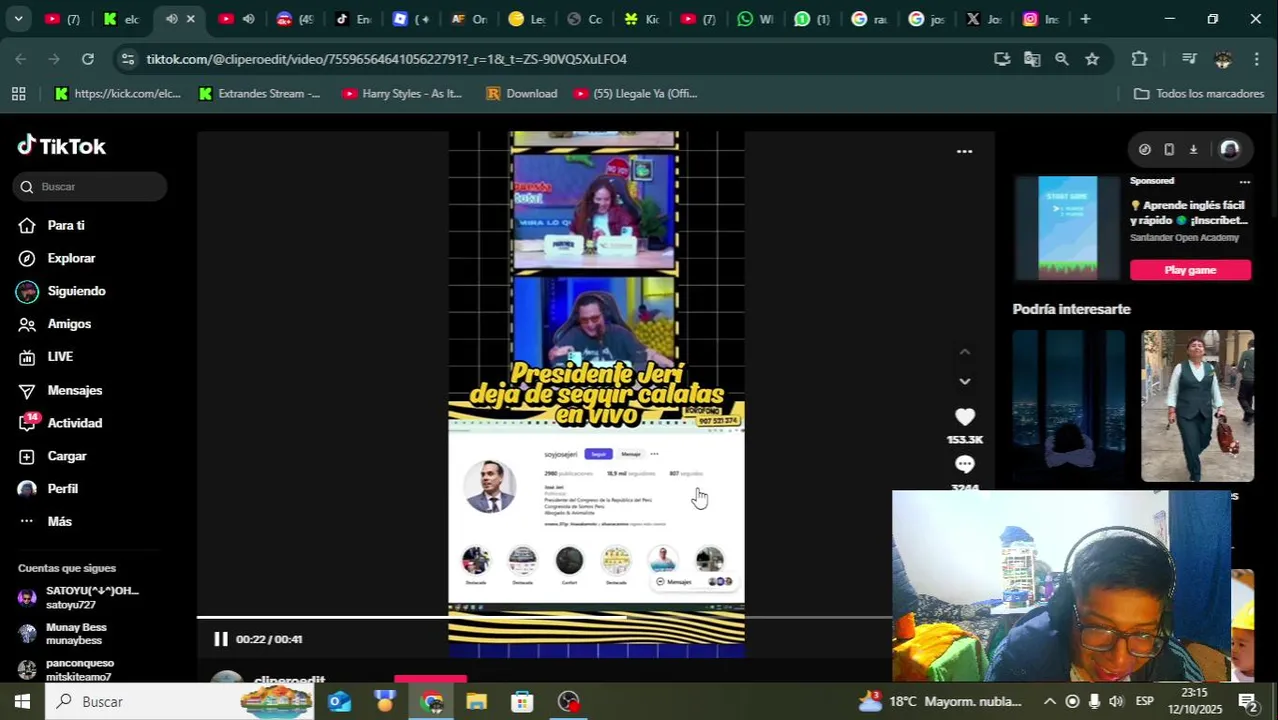Switch to the Instagram tab
This screenshot has height=720, width=1278.
pos(1042,19)
